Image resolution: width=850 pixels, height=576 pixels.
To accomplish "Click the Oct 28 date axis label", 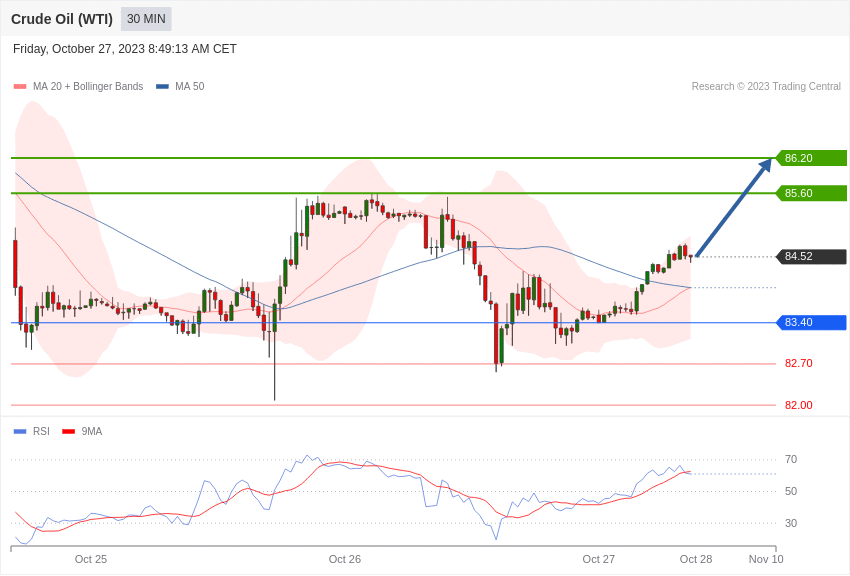I will (696, 559).
